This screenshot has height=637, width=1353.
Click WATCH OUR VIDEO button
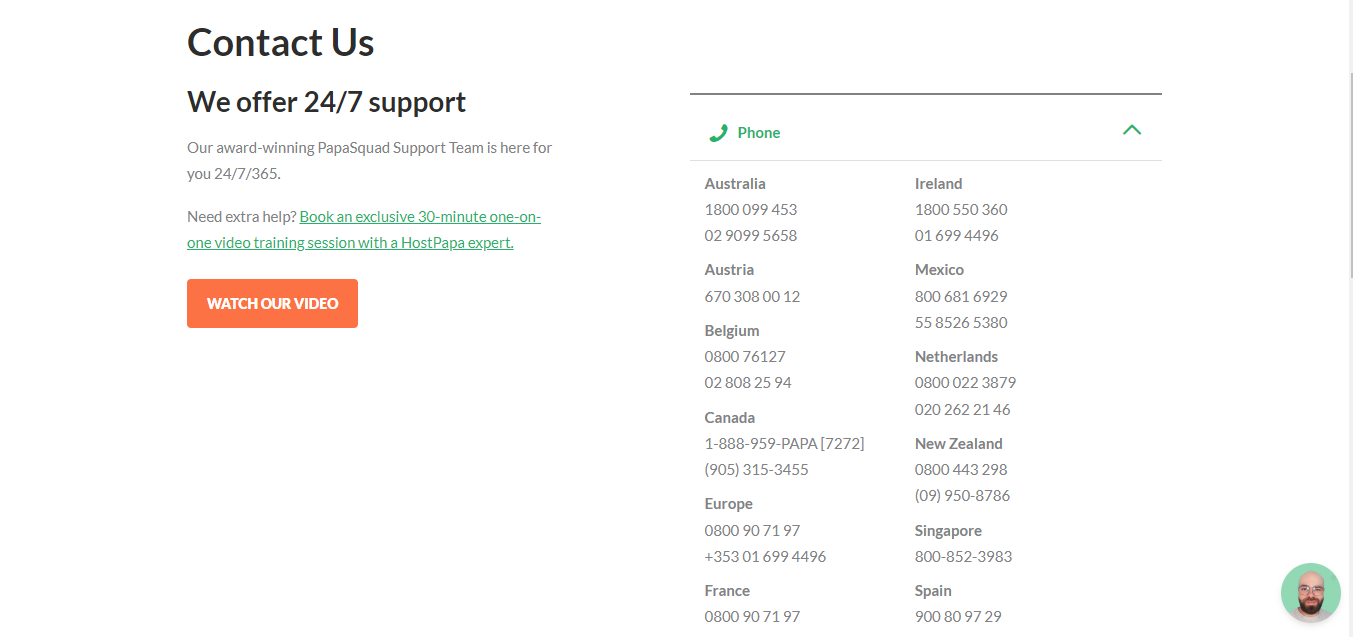272,303
